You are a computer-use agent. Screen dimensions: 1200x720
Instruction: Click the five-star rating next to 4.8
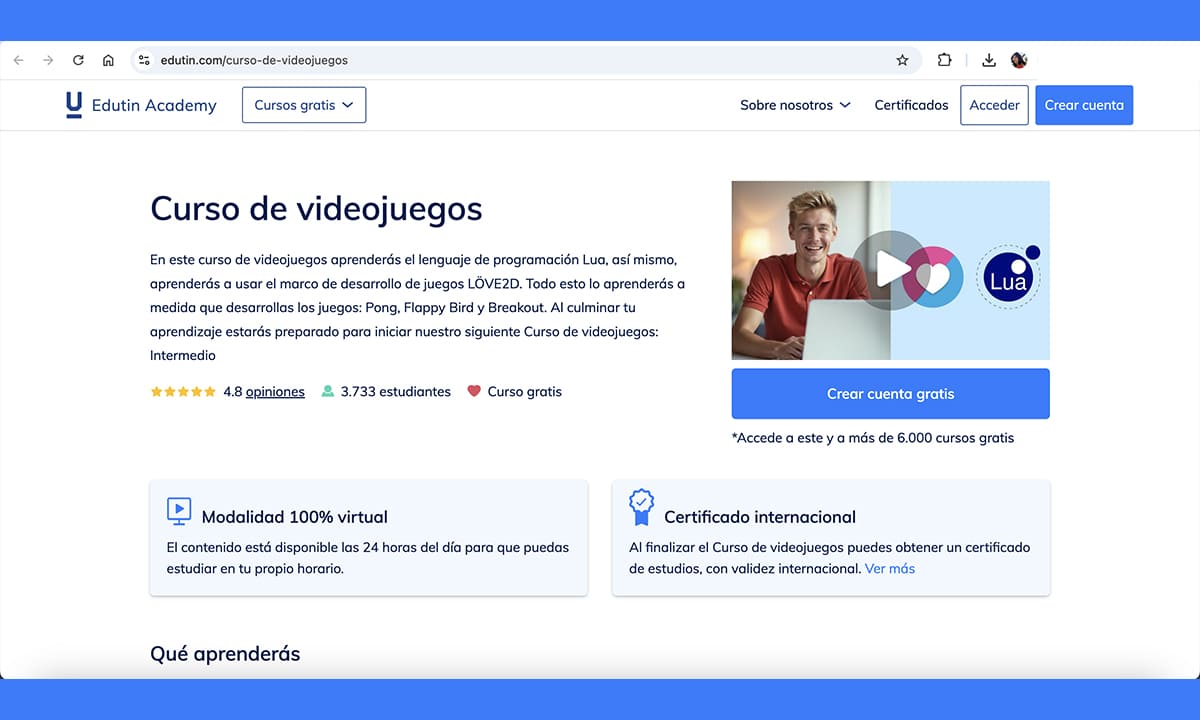tap(182, 391)
